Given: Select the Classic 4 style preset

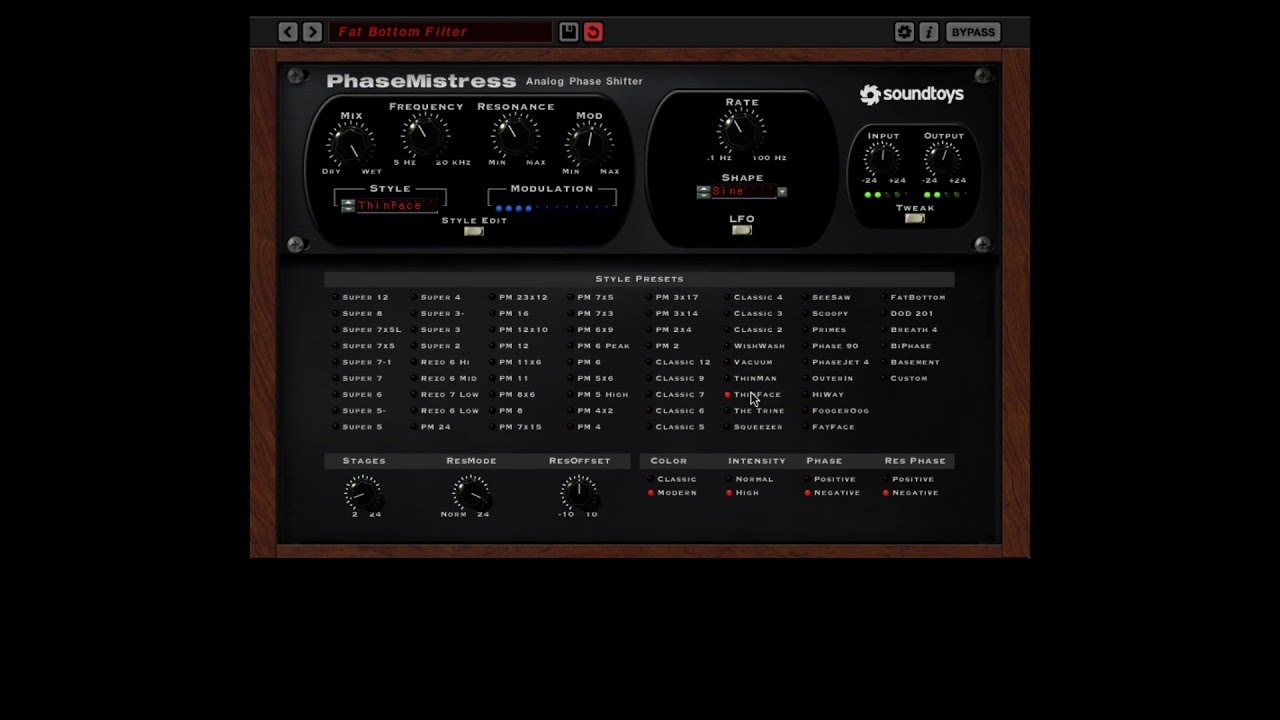Looking at the screenshot, I should (754, 297).
